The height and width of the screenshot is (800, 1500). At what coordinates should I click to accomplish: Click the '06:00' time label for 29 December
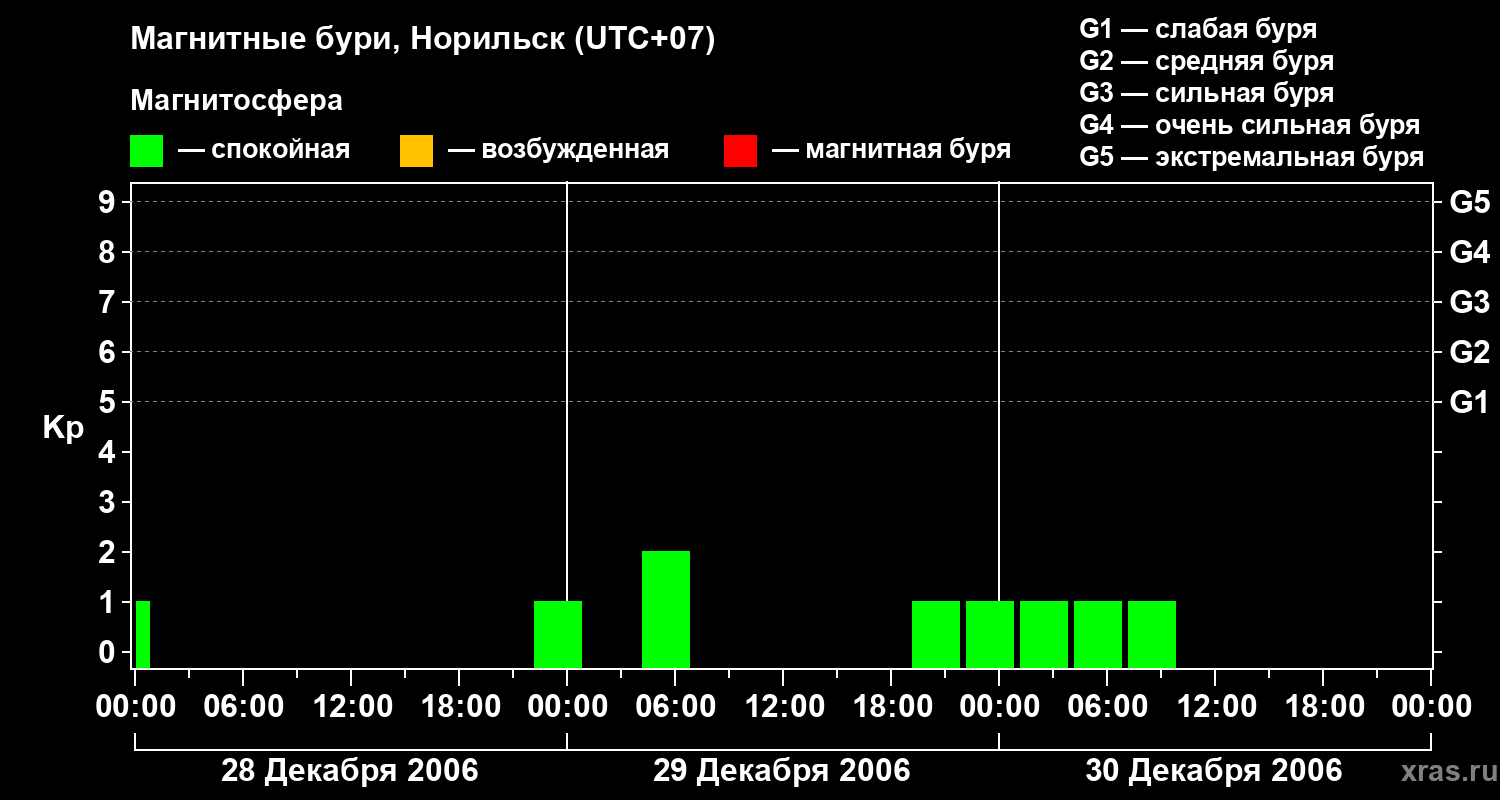click(675, 707)
